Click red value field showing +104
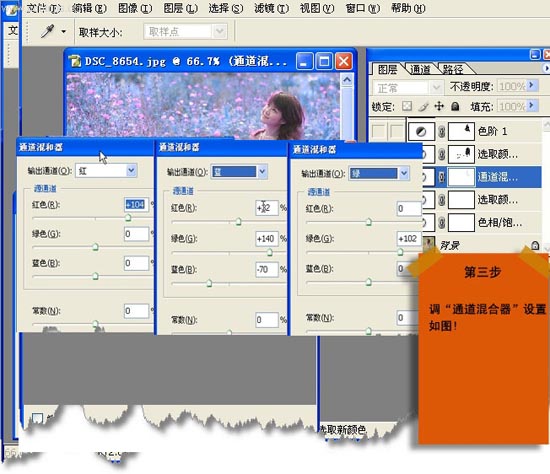550x474 pixels. tap(136, 205)
